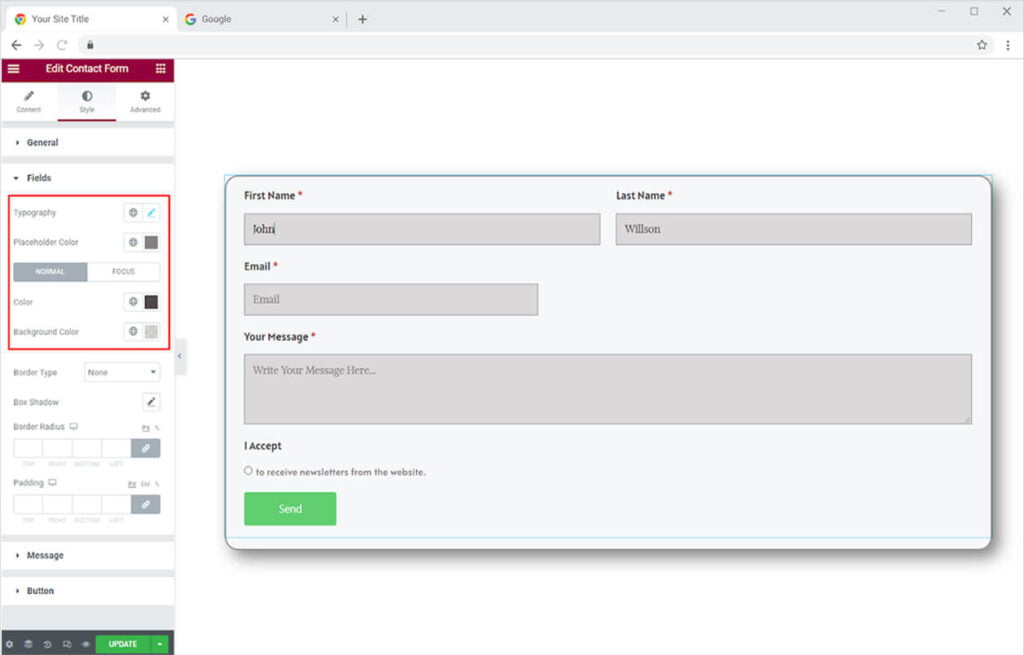This screenshot has height=655, width=1024.
Task: Open the Background Color swatch
Action: (x=151, y=332)
